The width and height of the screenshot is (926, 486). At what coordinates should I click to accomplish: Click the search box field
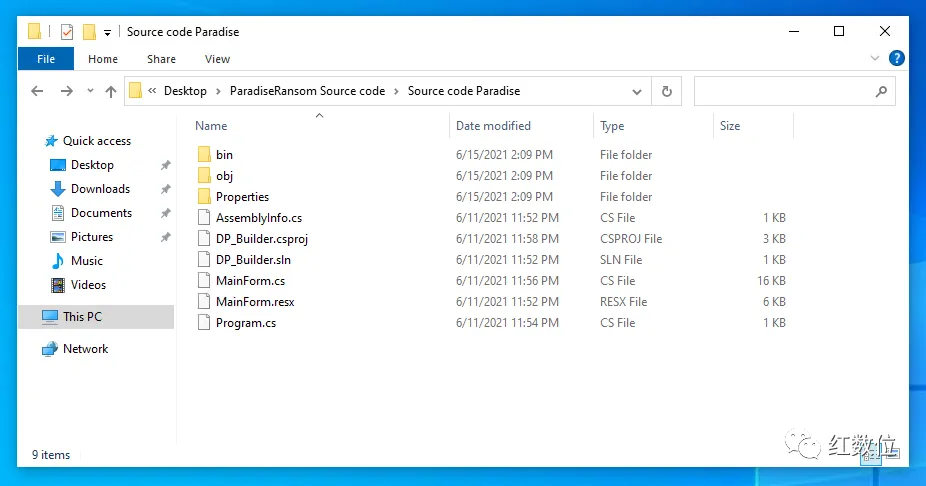[794, 92]
